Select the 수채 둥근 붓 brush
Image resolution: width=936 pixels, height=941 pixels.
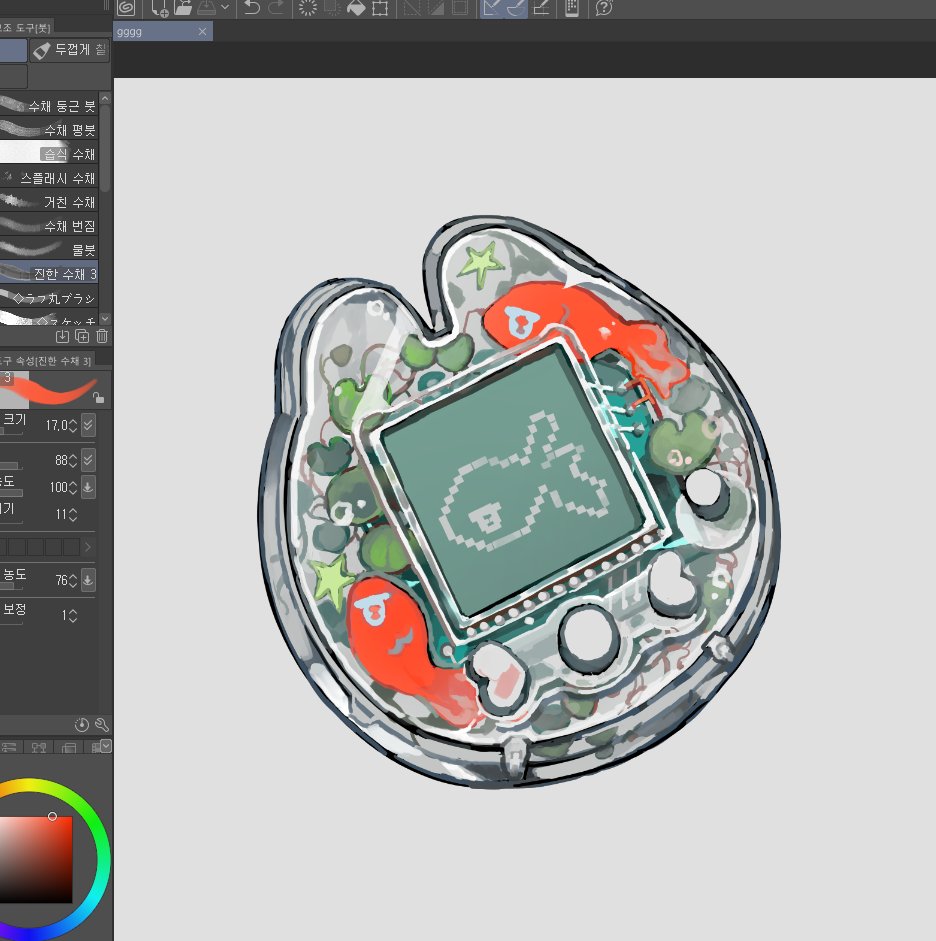tap(49, 106)
